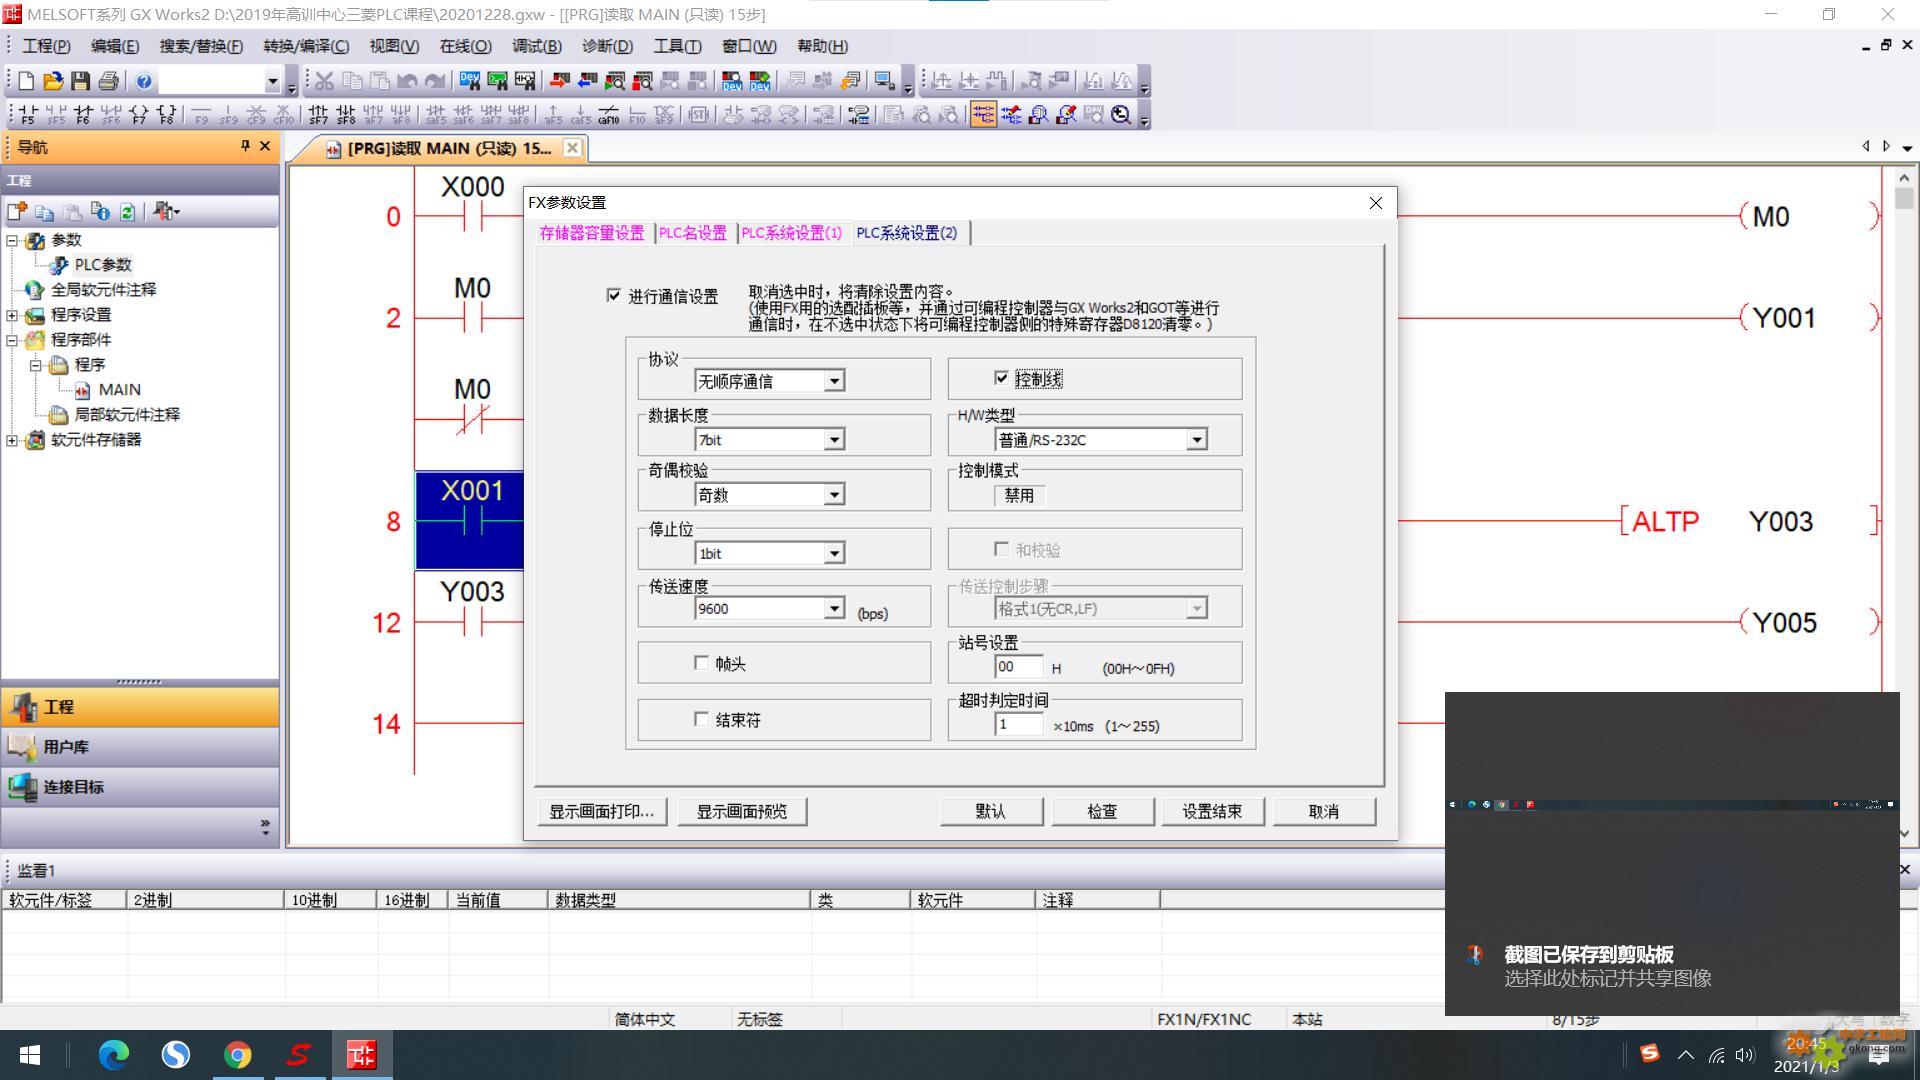This screenshot has width=1920, height=1080.
Task: Click the new data icon in navigation toolbar
Action: pos(17,211)
